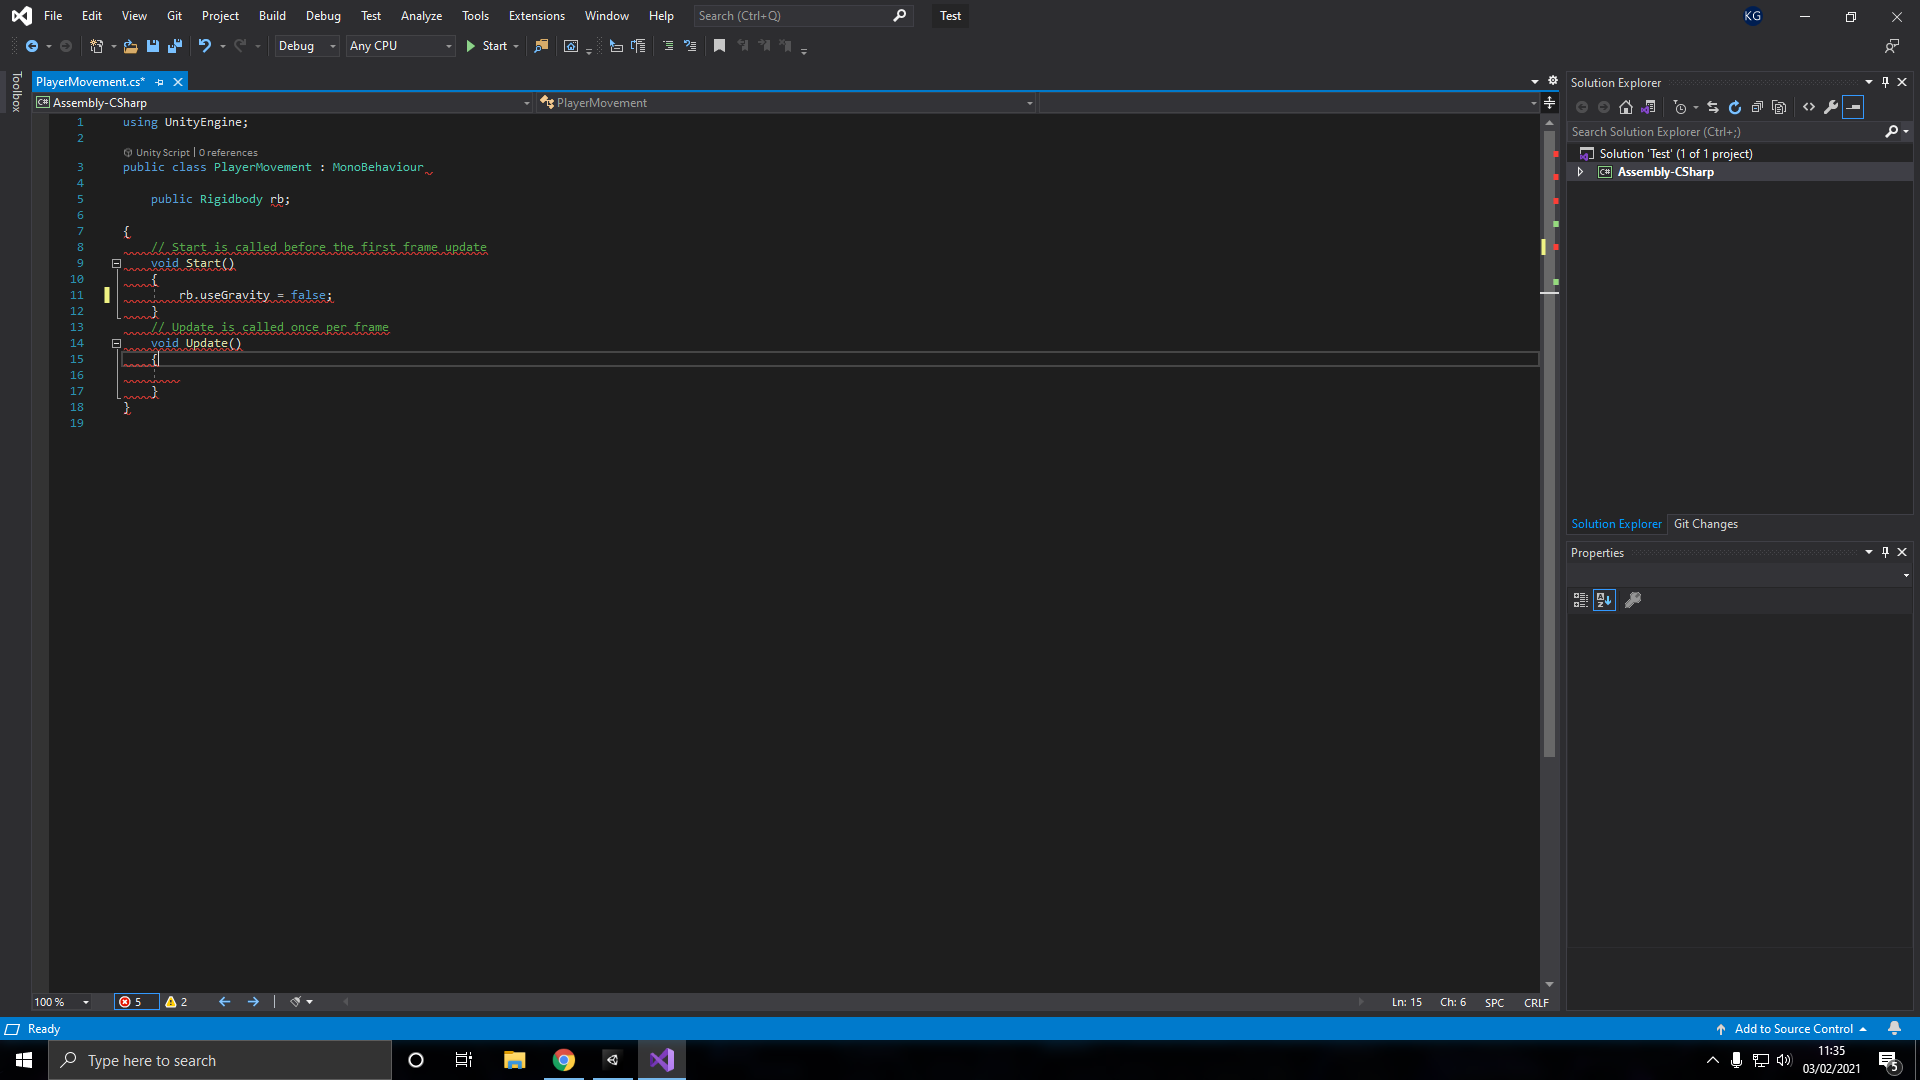Screen dimensions: 1920x1080
Task: Collapse the Start() method outline
Action: tap(116, 264)
